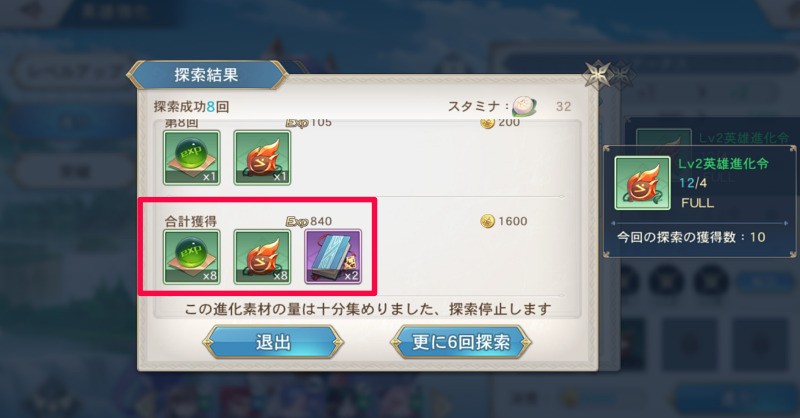Click the stamina peach bun icon
The image size is (800, 418).
click(524, 106)
